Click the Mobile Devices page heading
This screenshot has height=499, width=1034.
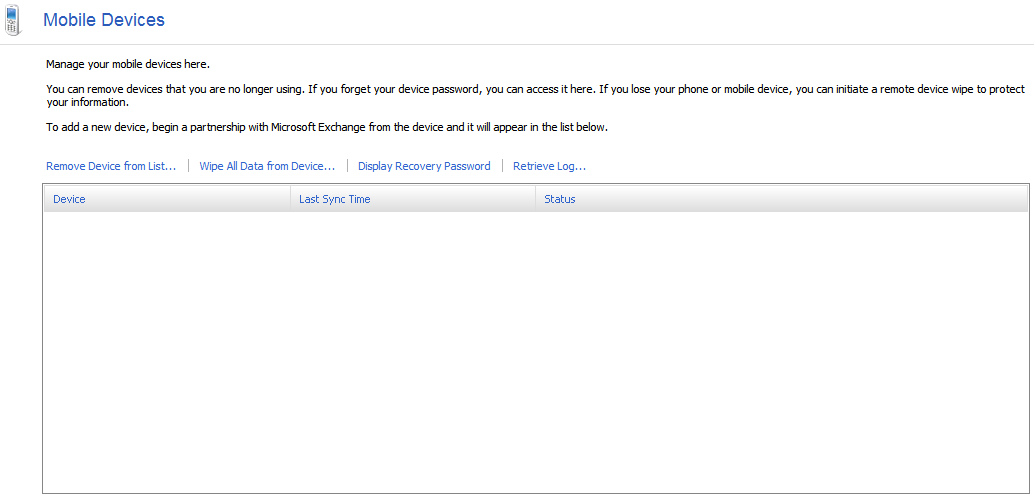[104, 20]
